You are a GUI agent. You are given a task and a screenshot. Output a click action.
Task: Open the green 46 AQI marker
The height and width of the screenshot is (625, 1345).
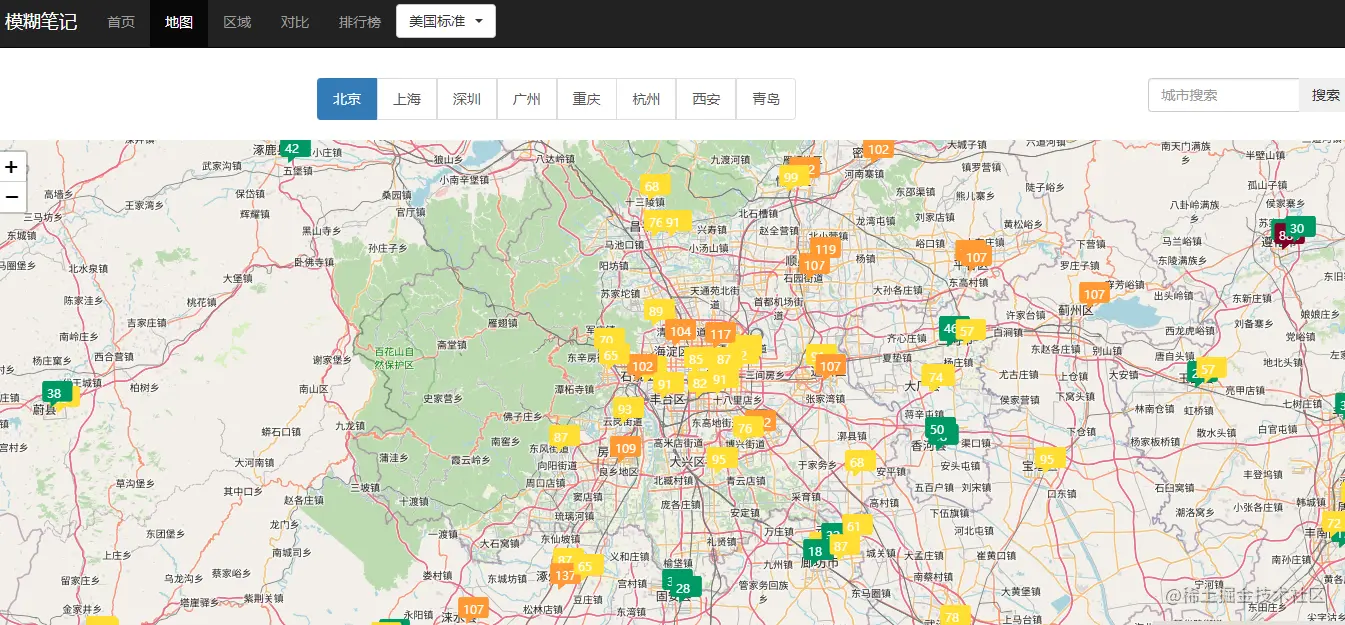[950, 327]
